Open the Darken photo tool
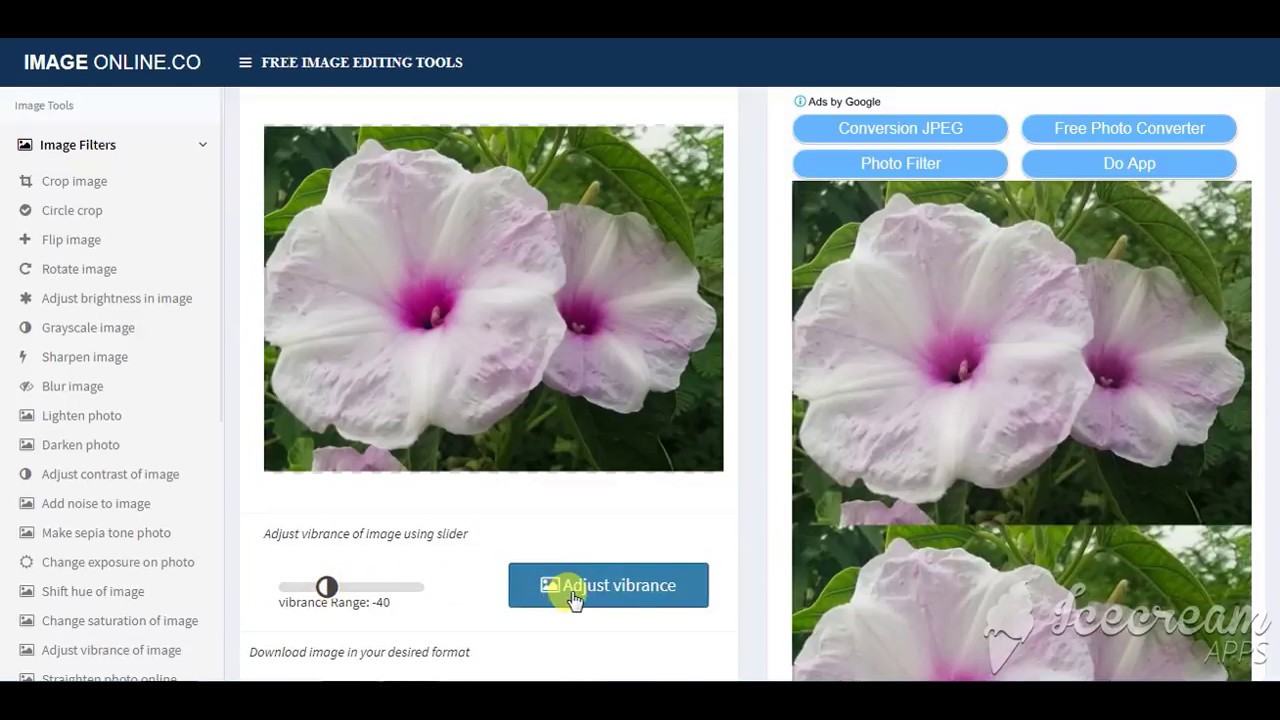 pyautogui.click(x=81, y=444)
